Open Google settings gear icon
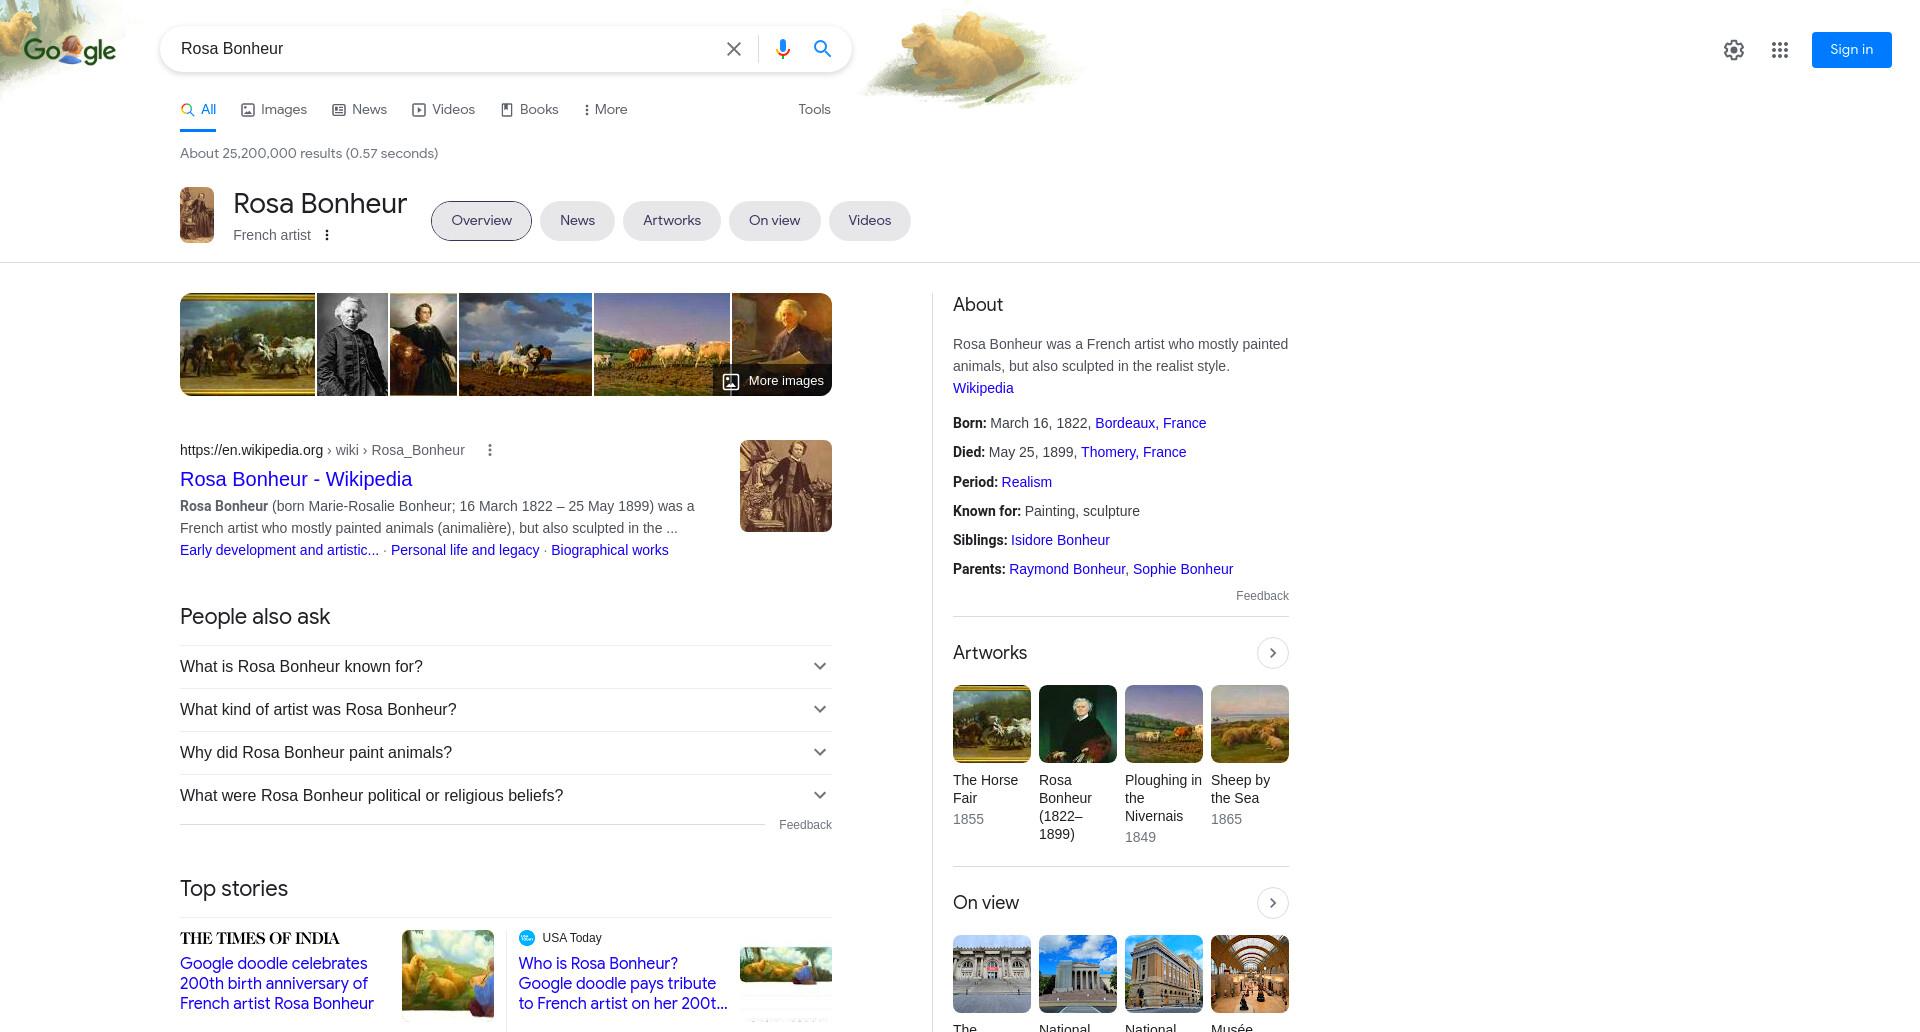1920x1032 pixels. click(1734, 50)
